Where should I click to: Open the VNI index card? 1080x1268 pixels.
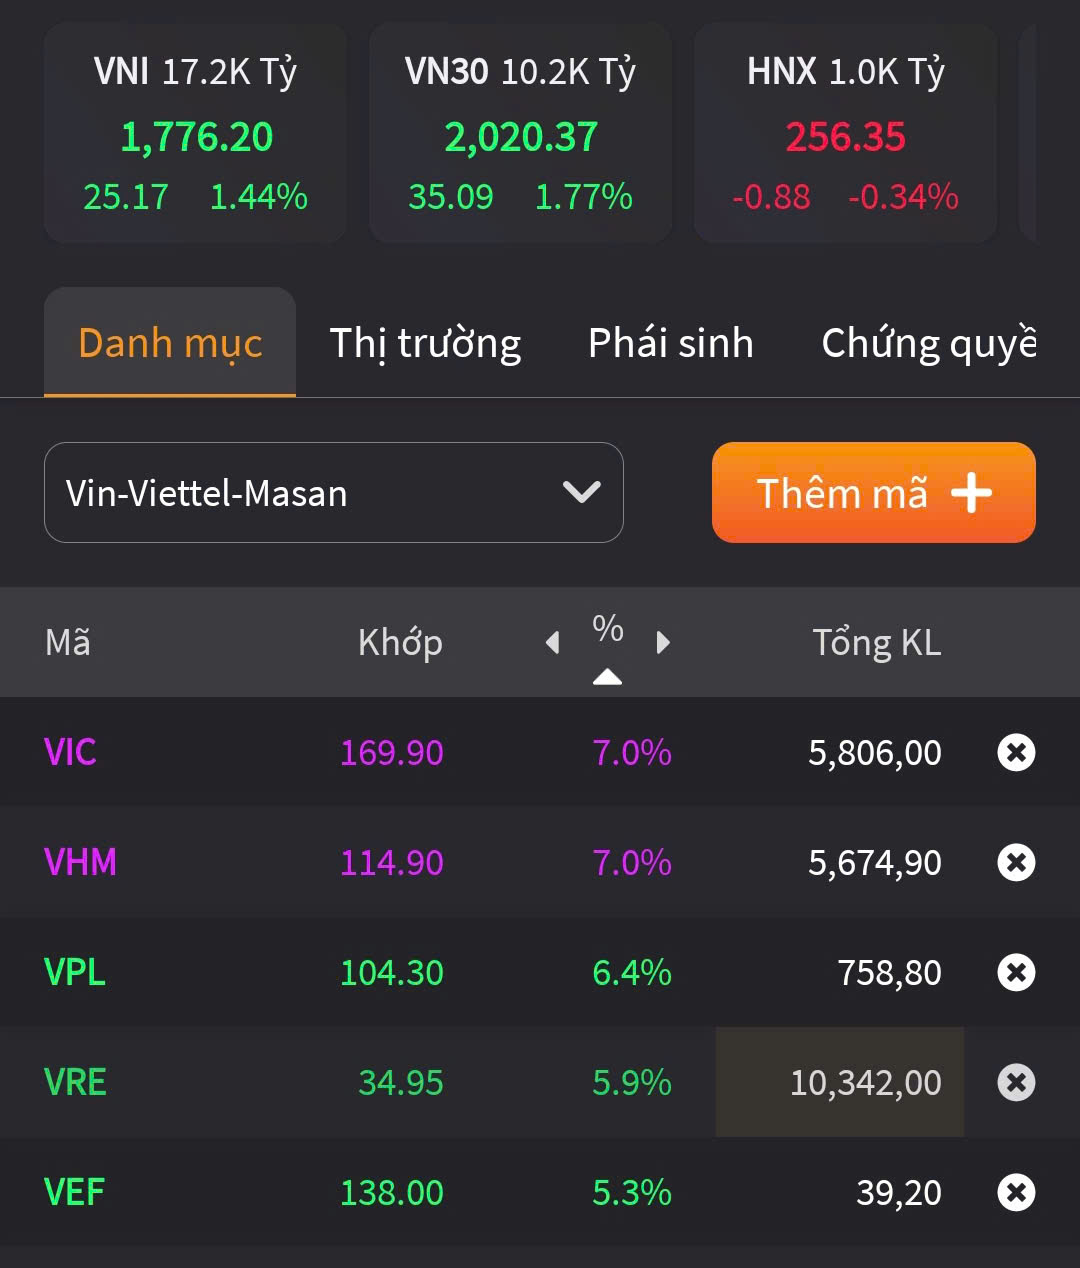(196, 134)
